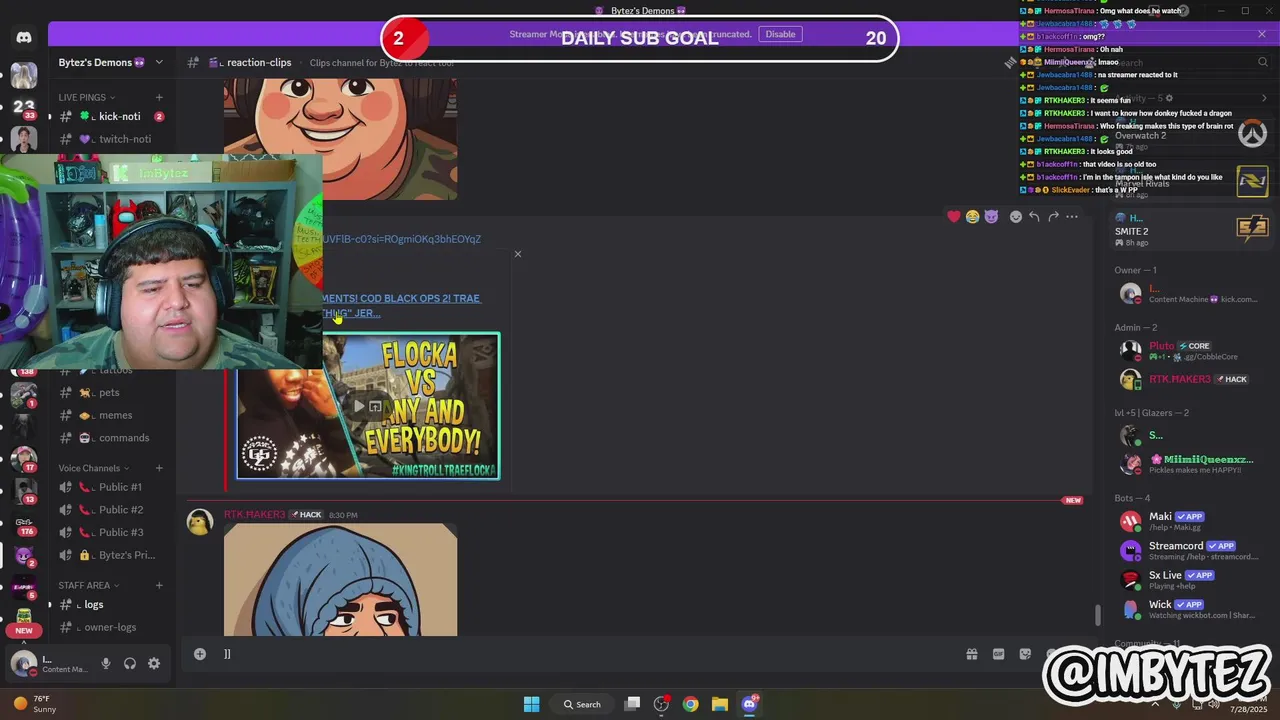Screen dimensions: 1280x720
Task: Open MiimiiQueenxz member entry
Action: pyautogui.click(x=1185, y=463)
